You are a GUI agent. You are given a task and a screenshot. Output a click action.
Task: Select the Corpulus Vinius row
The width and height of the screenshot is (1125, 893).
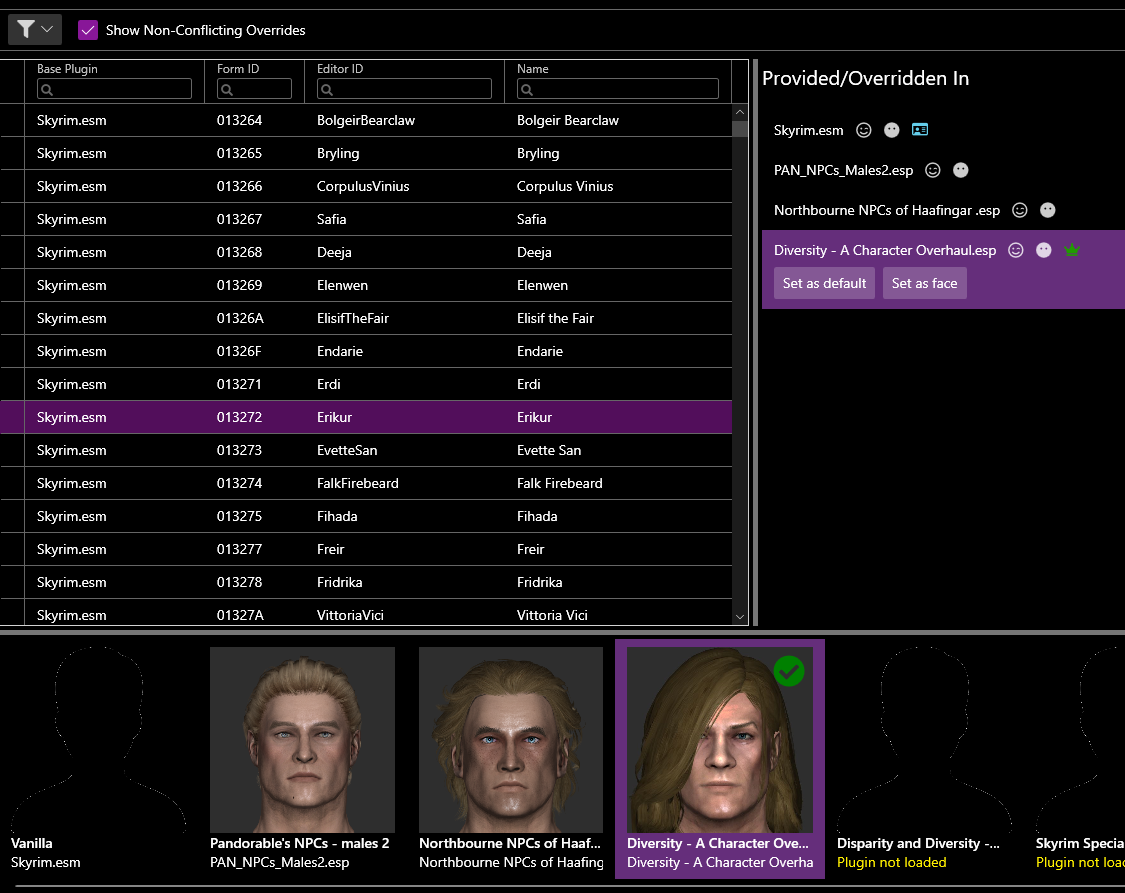point(366,186)
